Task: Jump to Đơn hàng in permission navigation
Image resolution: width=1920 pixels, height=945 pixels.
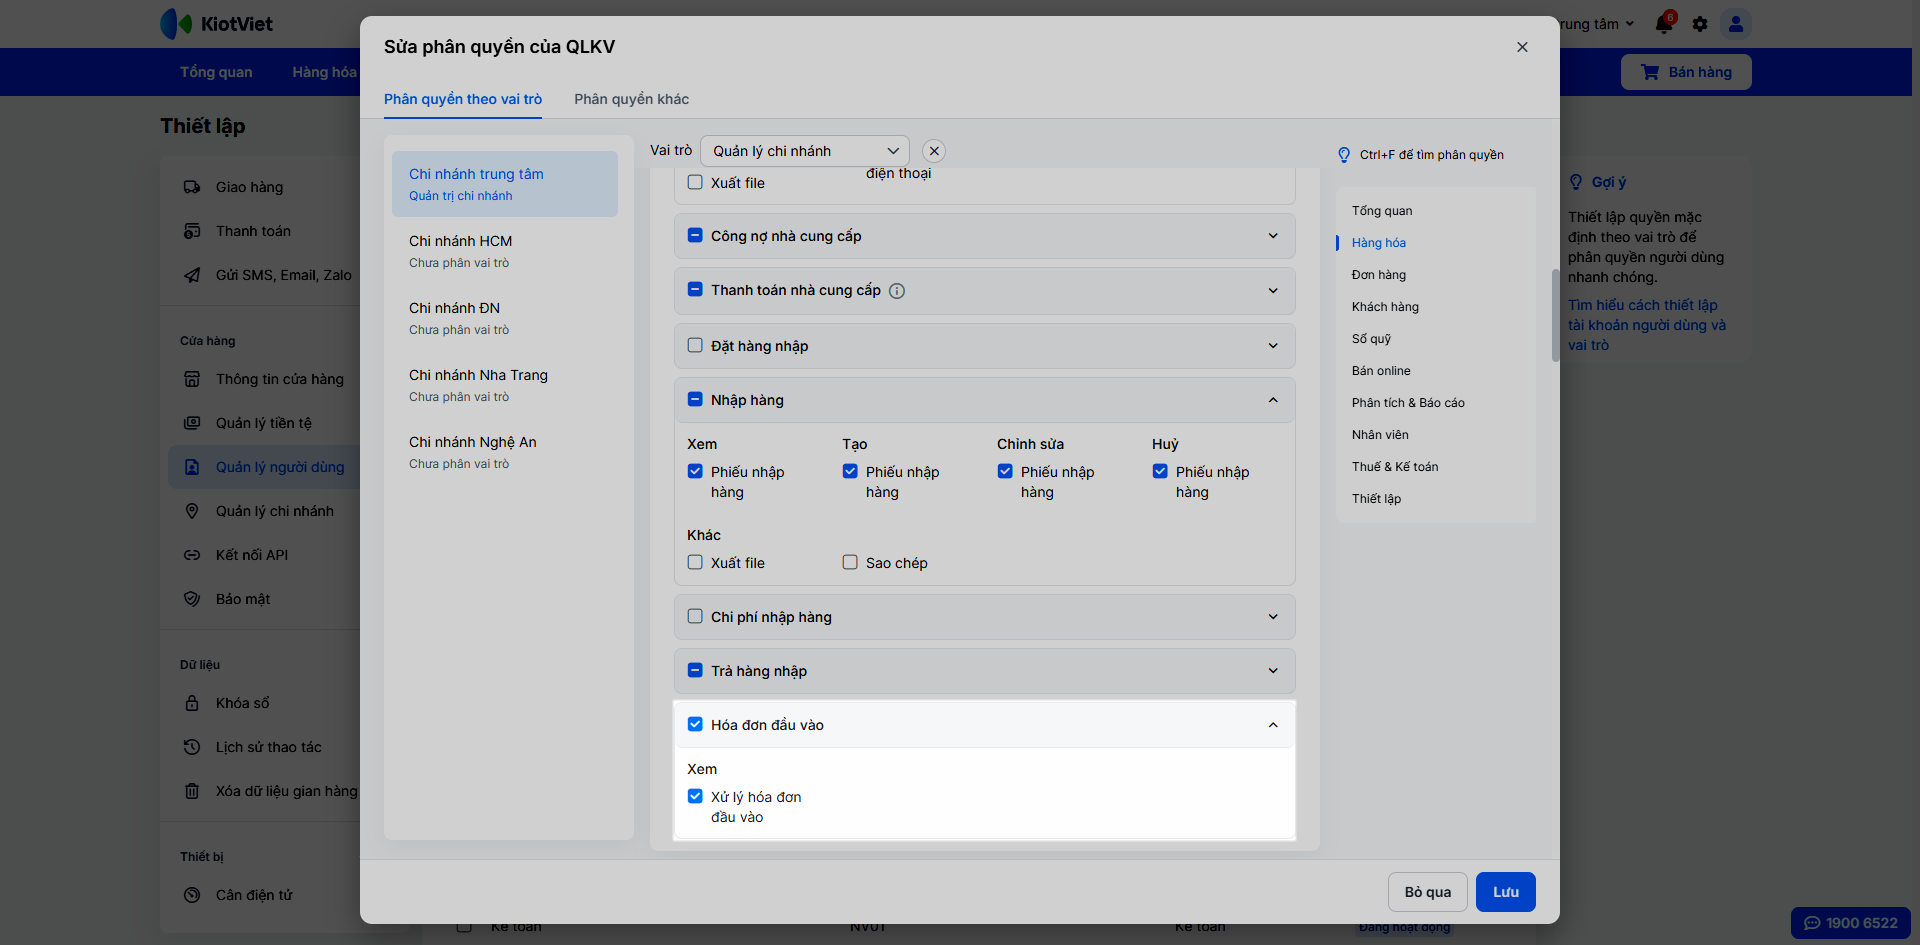Action: (x=1378, y=275)
